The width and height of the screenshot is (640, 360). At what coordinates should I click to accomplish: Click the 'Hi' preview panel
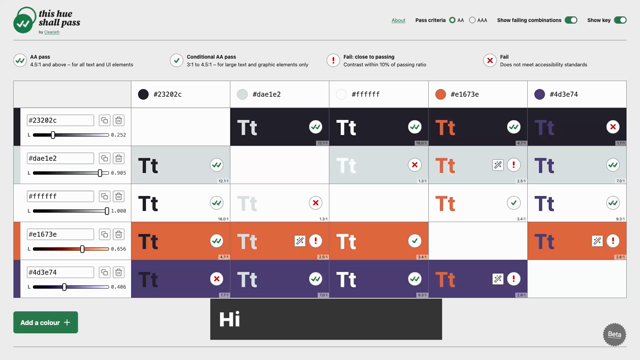[326, 319]
